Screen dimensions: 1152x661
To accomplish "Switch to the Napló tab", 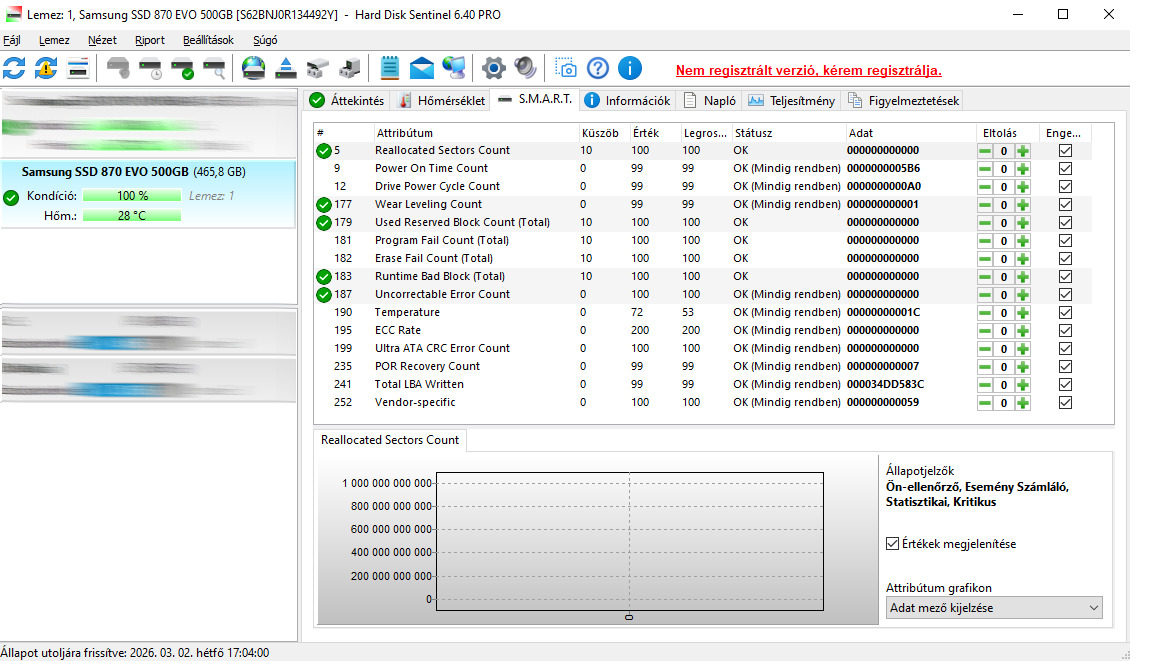I will pos(710,101).
